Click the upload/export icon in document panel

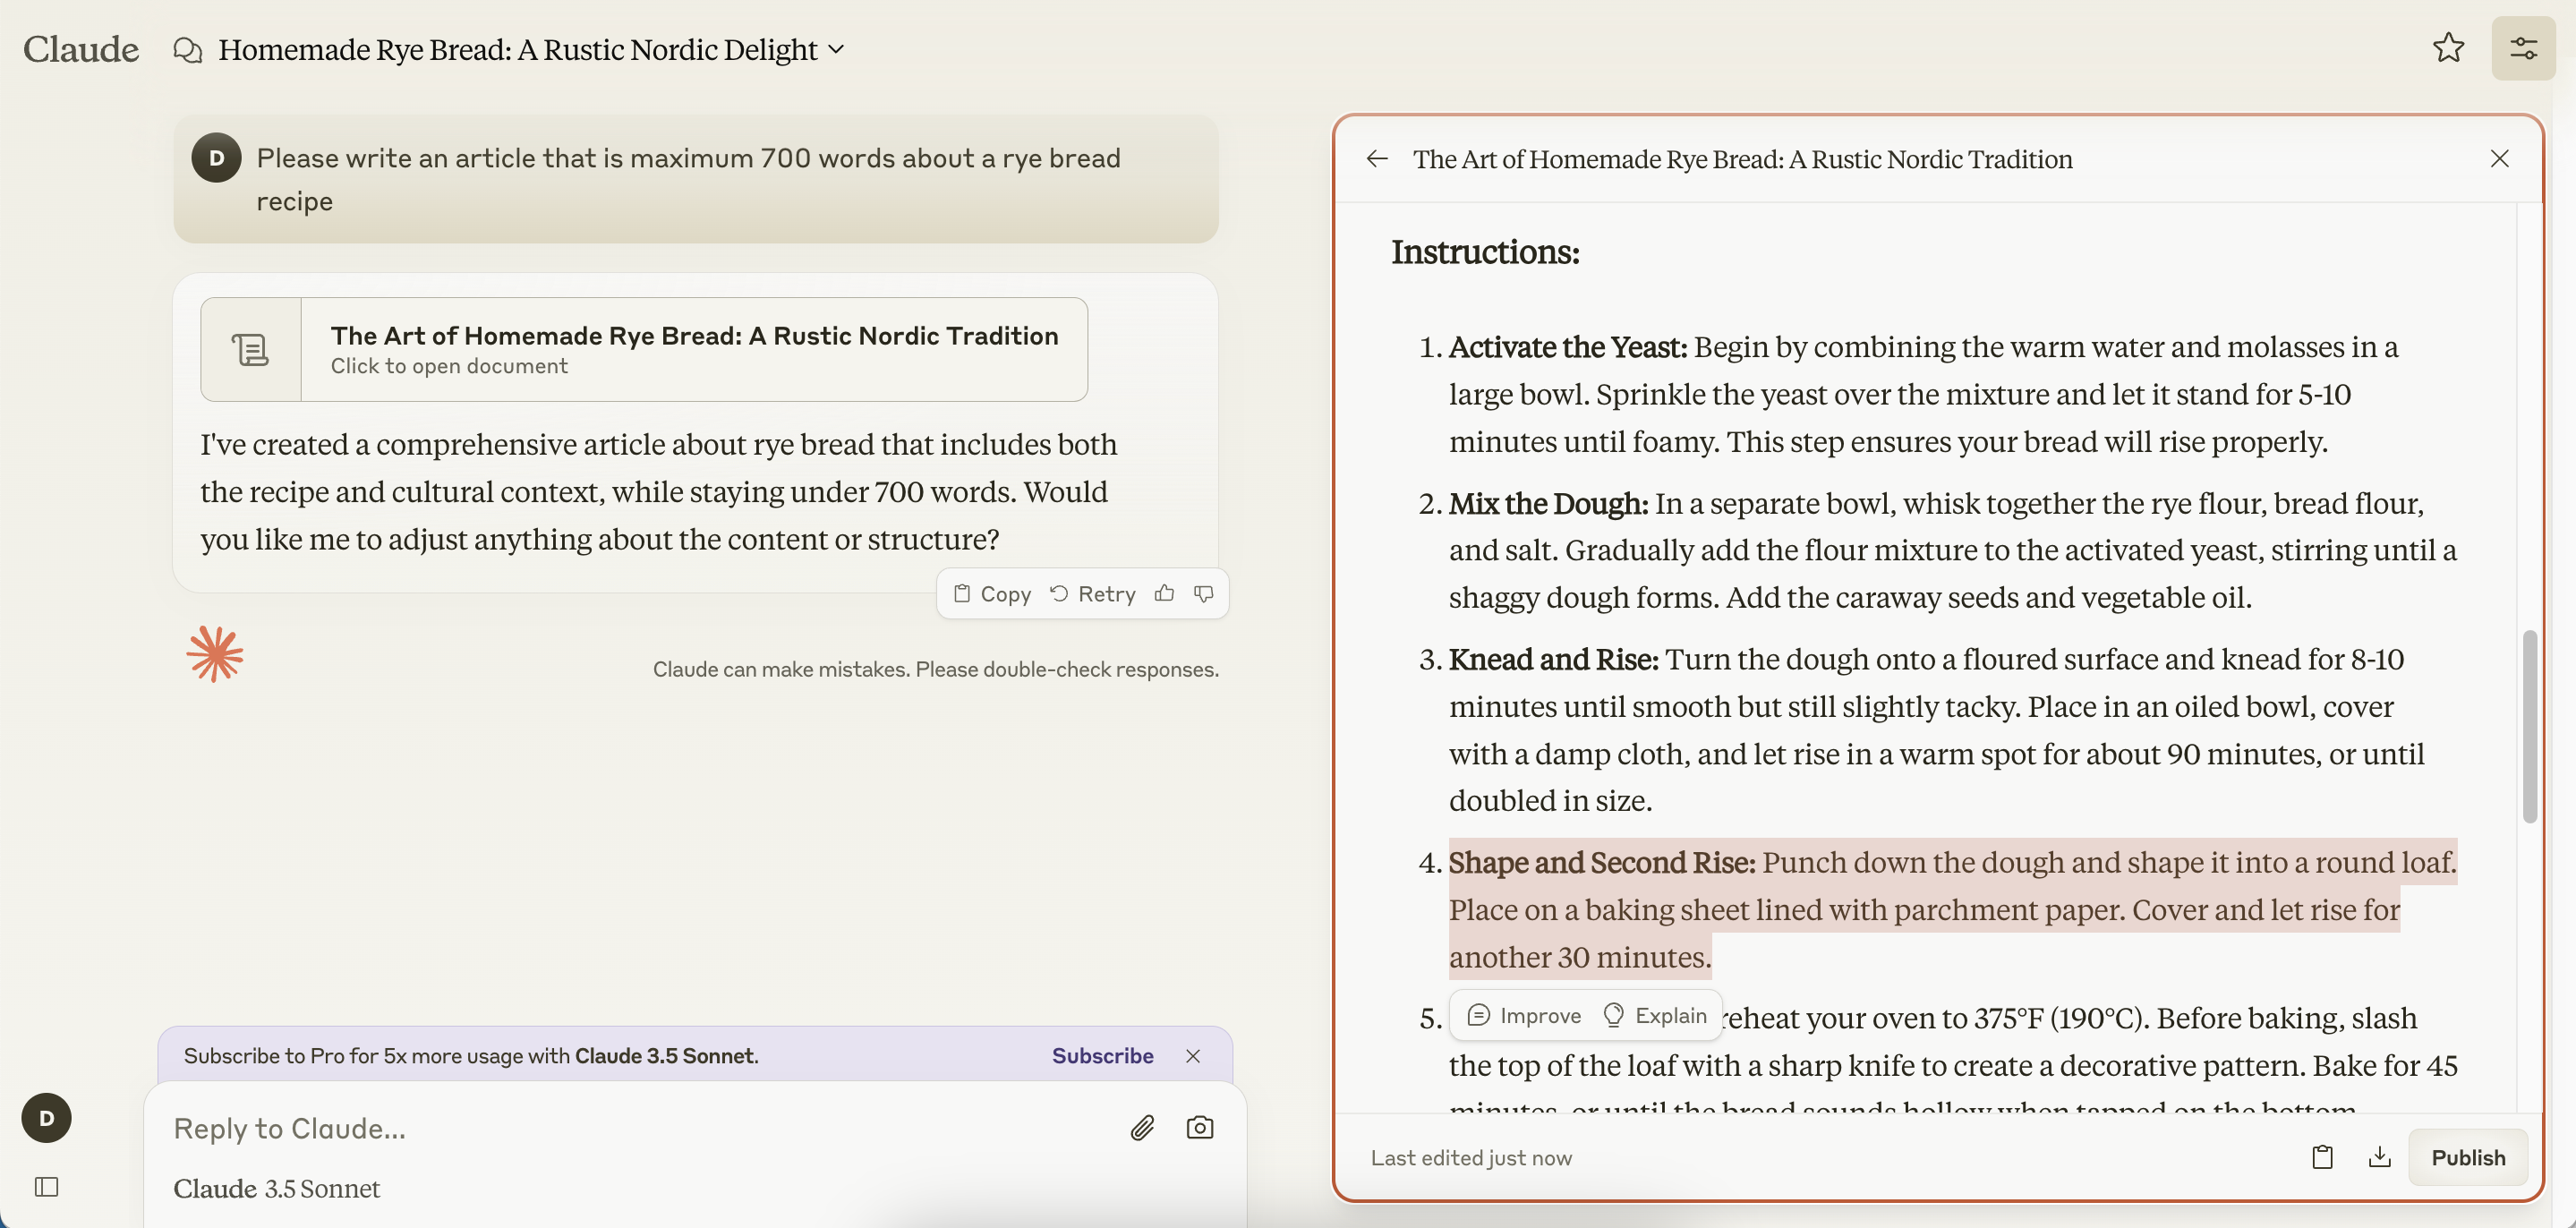pos(2379,1156)
